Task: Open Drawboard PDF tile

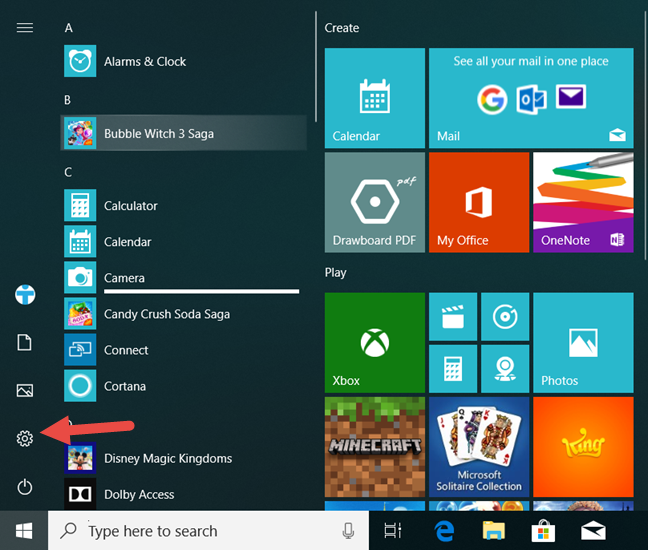Action: click(x=374, y=202)
